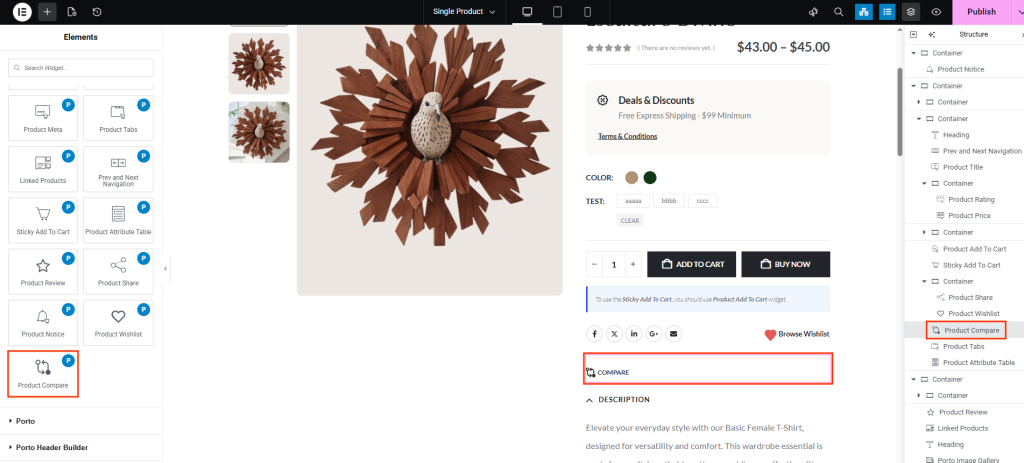Image resolution: width=1024 pixels, height=463 pixels.
Task: Select Product Tabs in Structure tree
Action: 963,346
